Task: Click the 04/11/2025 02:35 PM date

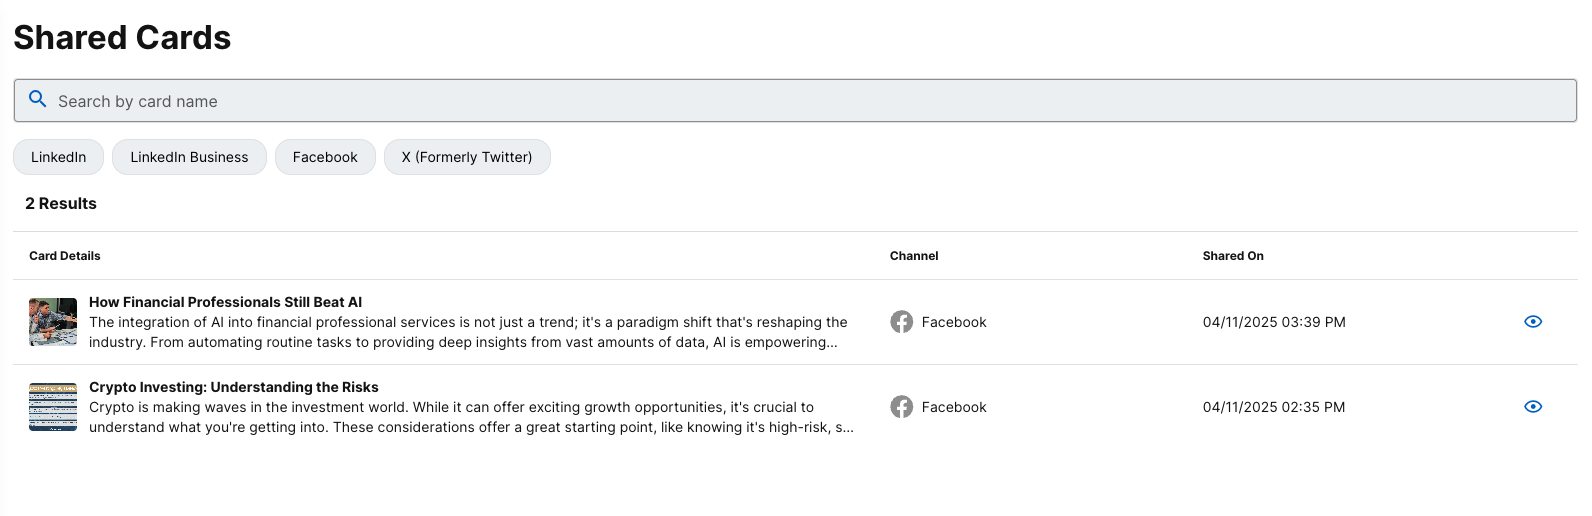Action: pos(1274,407)
